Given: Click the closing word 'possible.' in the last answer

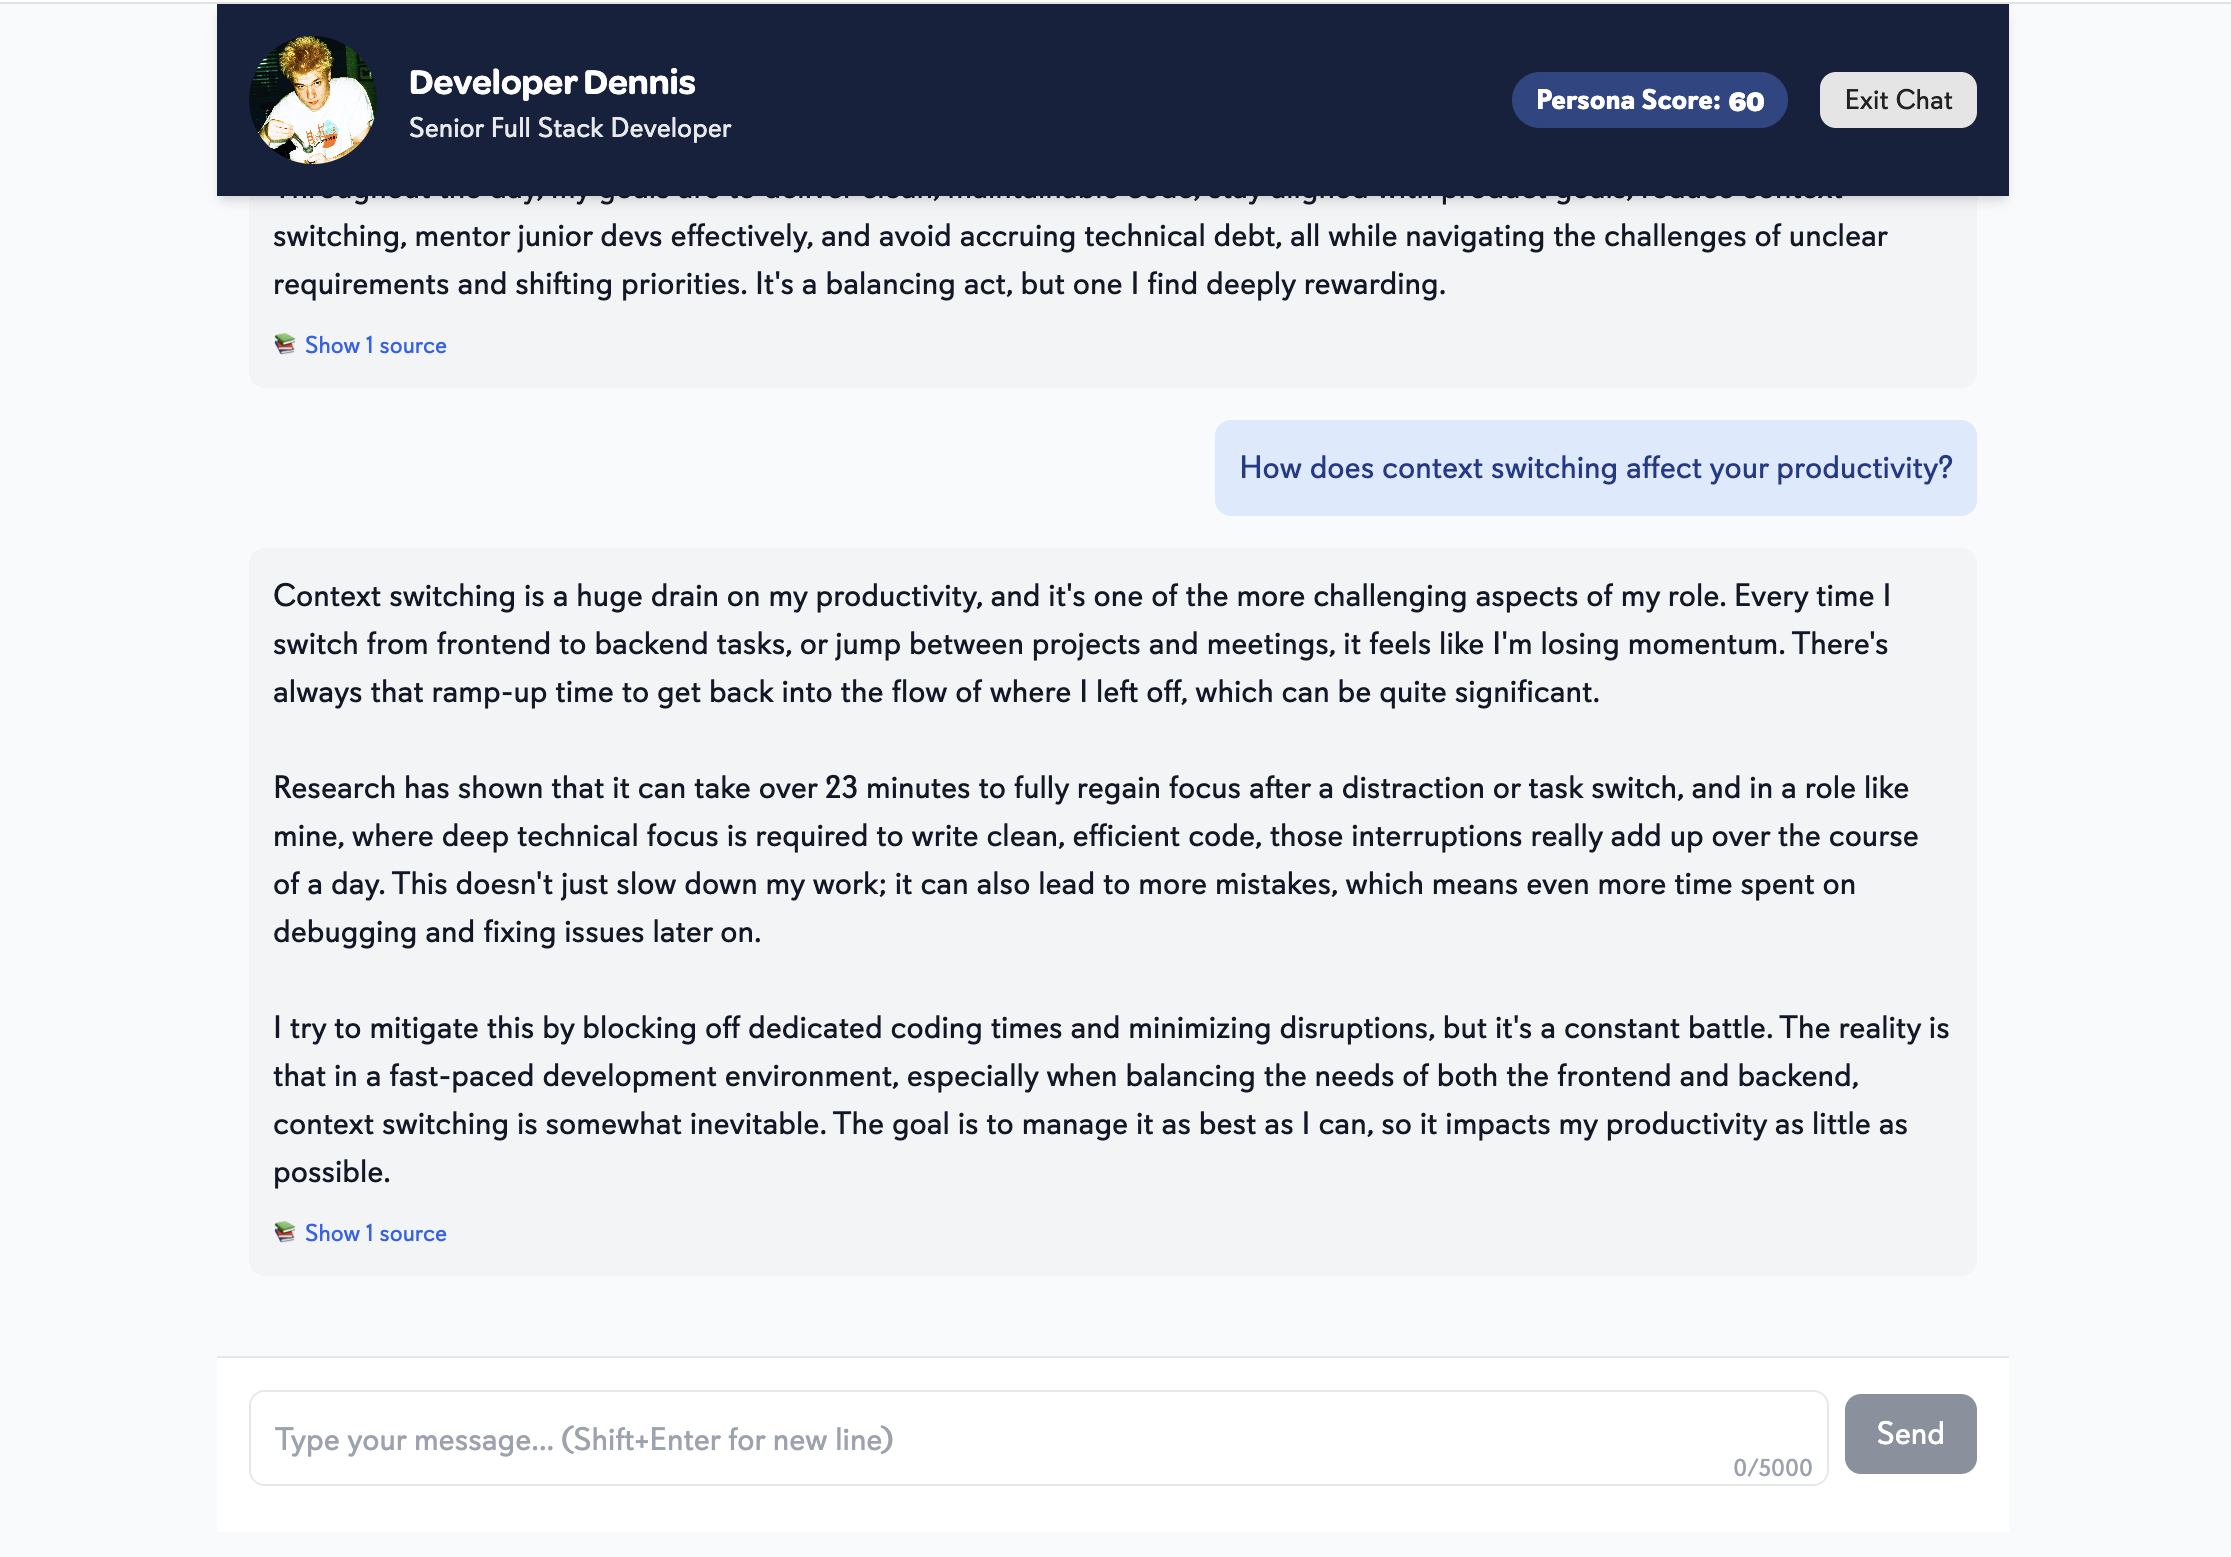Looking at the screenshot, I should tap(331, 1172).
